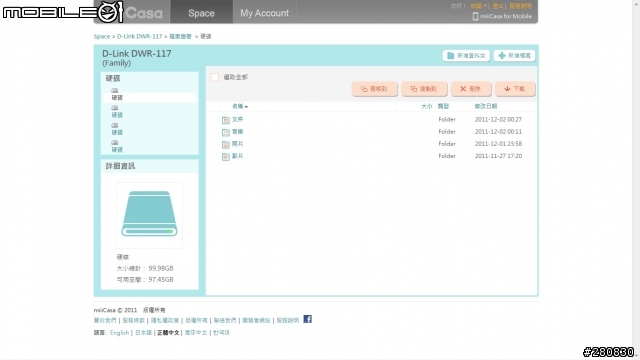
Task: Click the 文件 folder icon
Action: tap(226, 120)
